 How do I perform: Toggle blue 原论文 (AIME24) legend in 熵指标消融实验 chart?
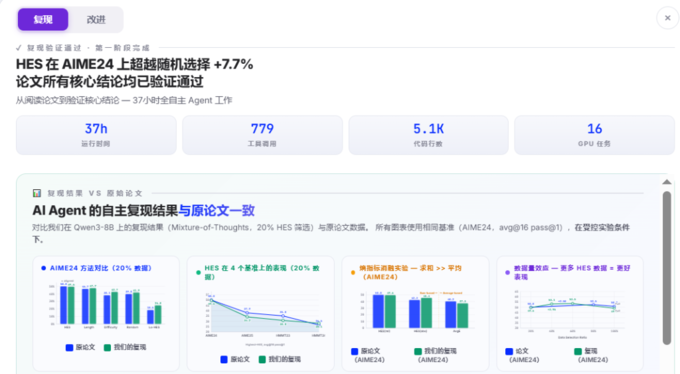point(369,355)
